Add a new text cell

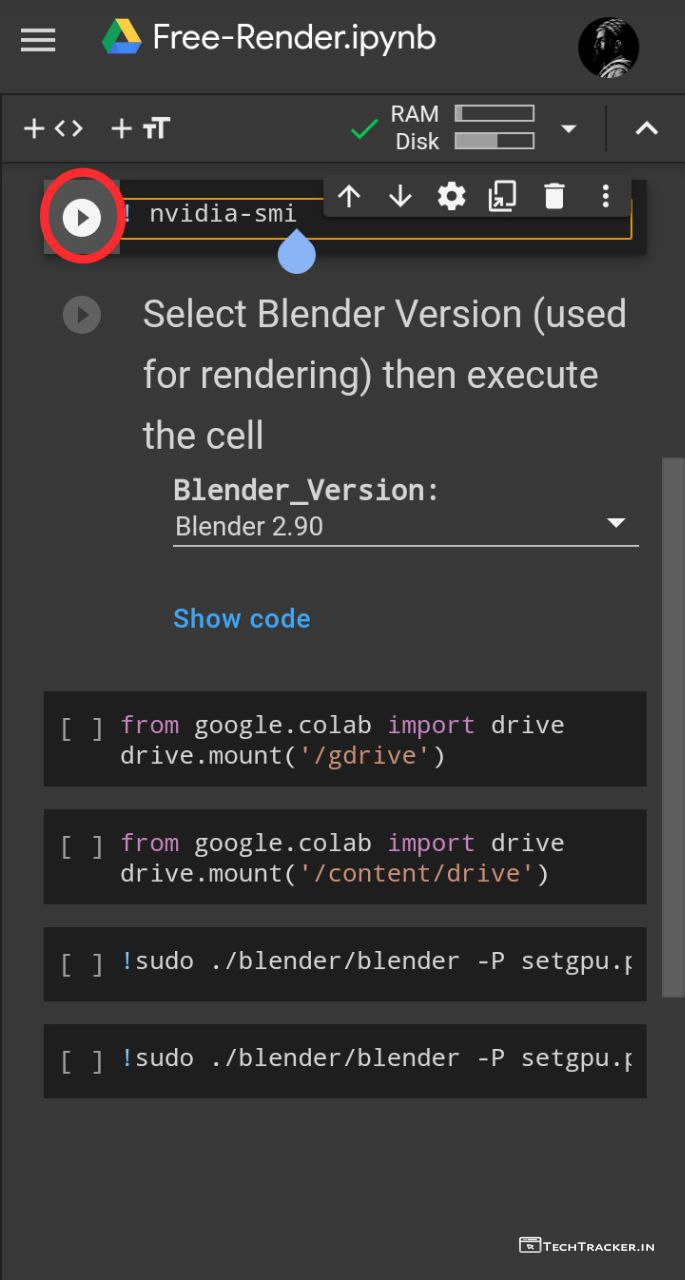(141, 128)
